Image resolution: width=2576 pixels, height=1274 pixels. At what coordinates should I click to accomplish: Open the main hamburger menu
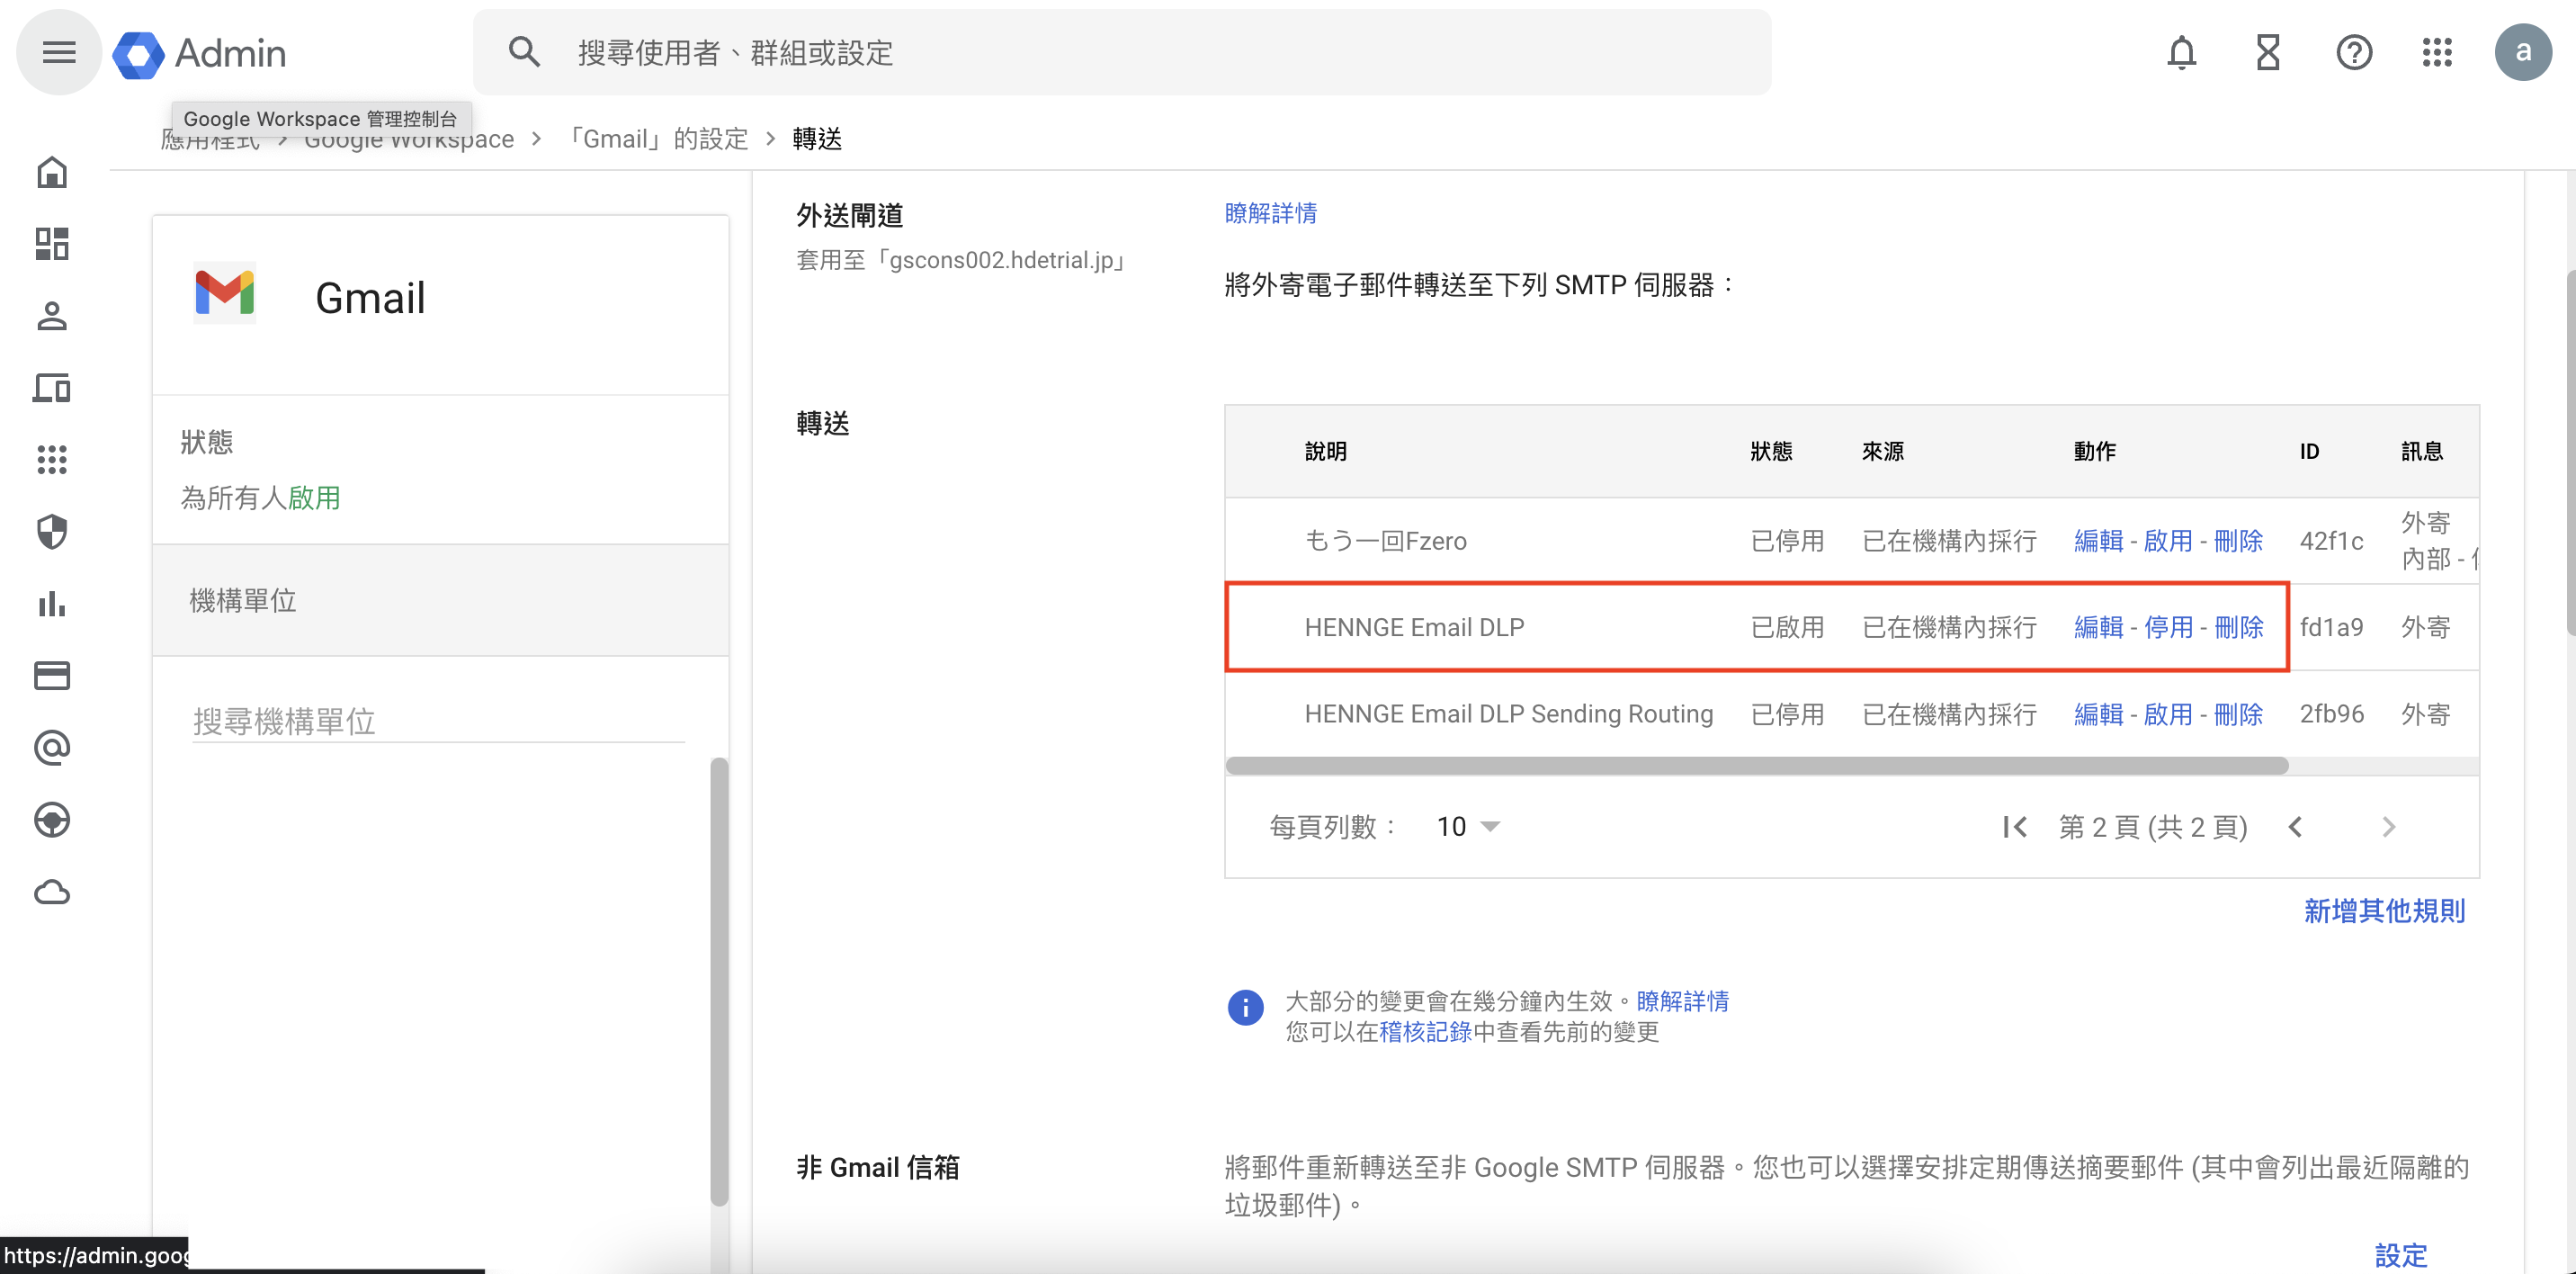pyautogui.click(x=58, y=52)
